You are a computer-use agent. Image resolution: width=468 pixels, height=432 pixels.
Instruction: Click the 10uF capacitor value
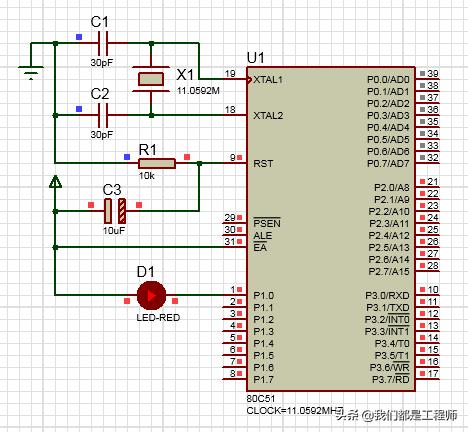click(114, 230)
